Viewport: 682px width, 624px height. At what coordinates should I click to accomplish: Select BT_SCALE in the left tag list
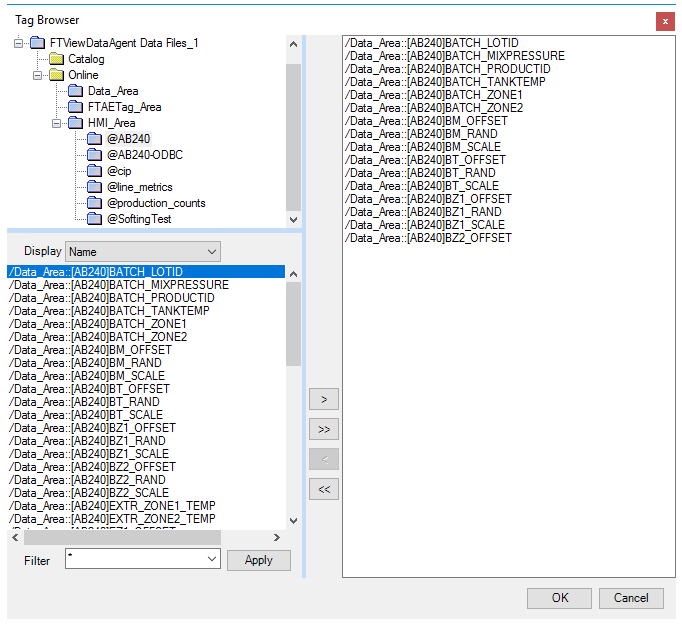click(x=146, y=415)
